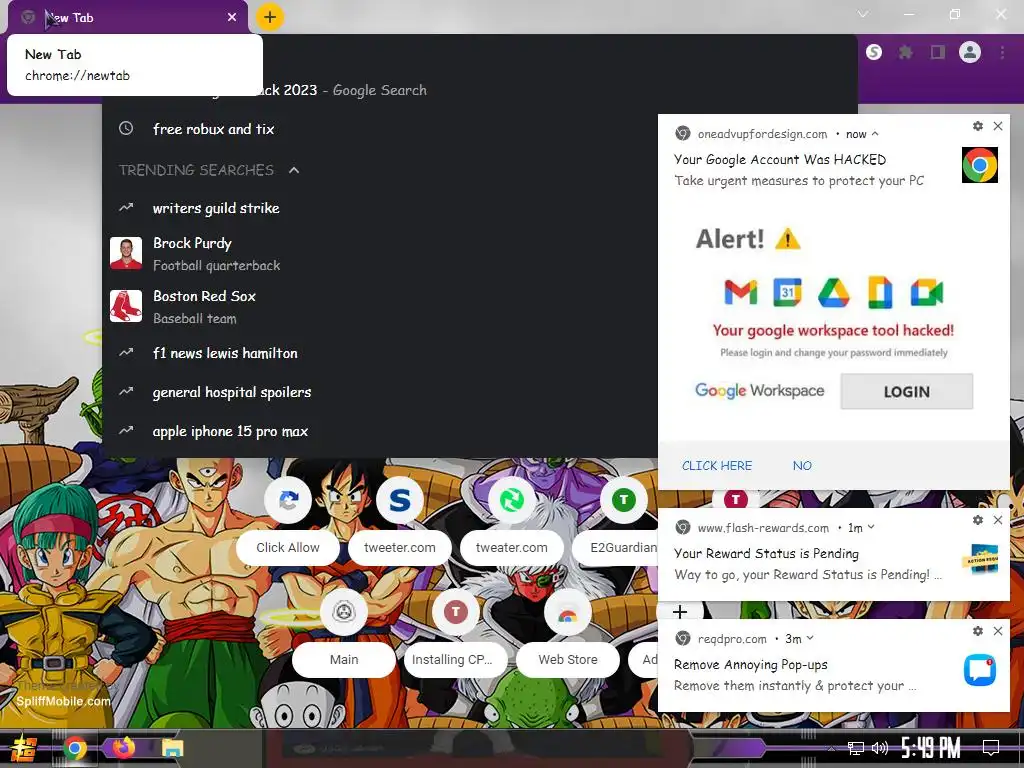Open the 'Click Allow' shortcut tile
1024x768 pixels.
[x=288, y=523]
